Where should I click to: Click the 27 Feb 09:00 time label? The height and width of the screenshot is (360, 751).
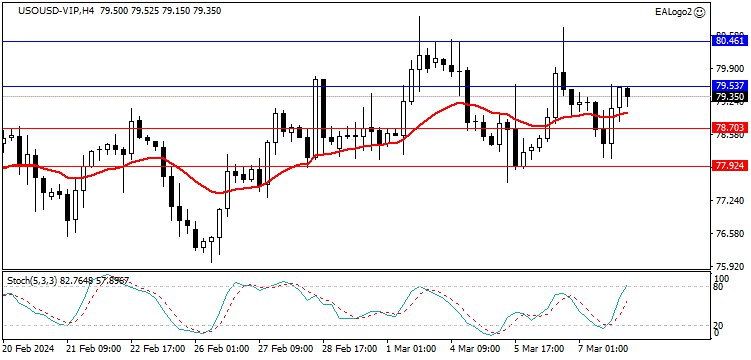pyautogui.click(x=285, y=348)
